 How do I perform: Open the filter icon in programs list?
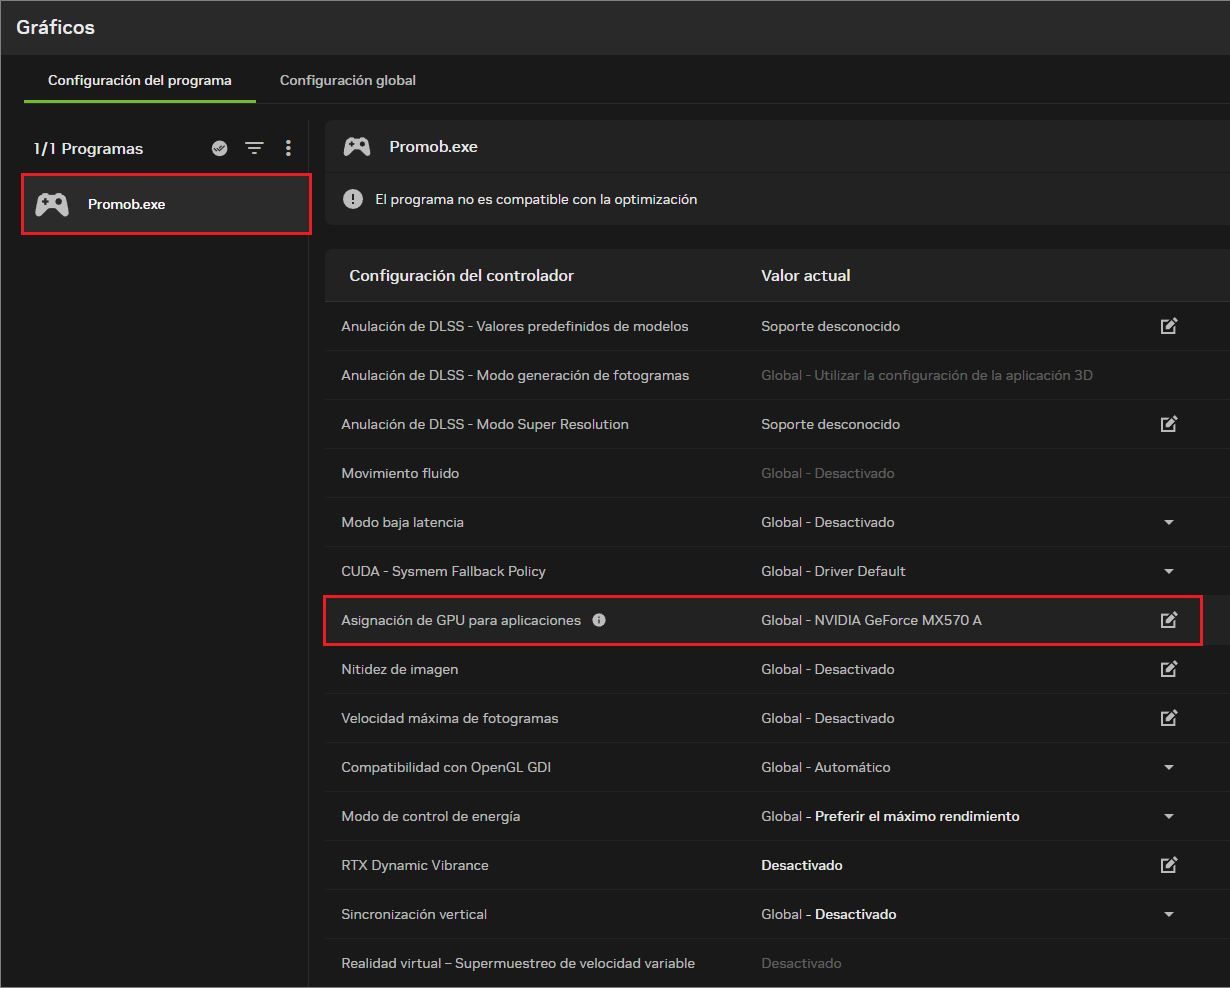(x=255, y=148)
